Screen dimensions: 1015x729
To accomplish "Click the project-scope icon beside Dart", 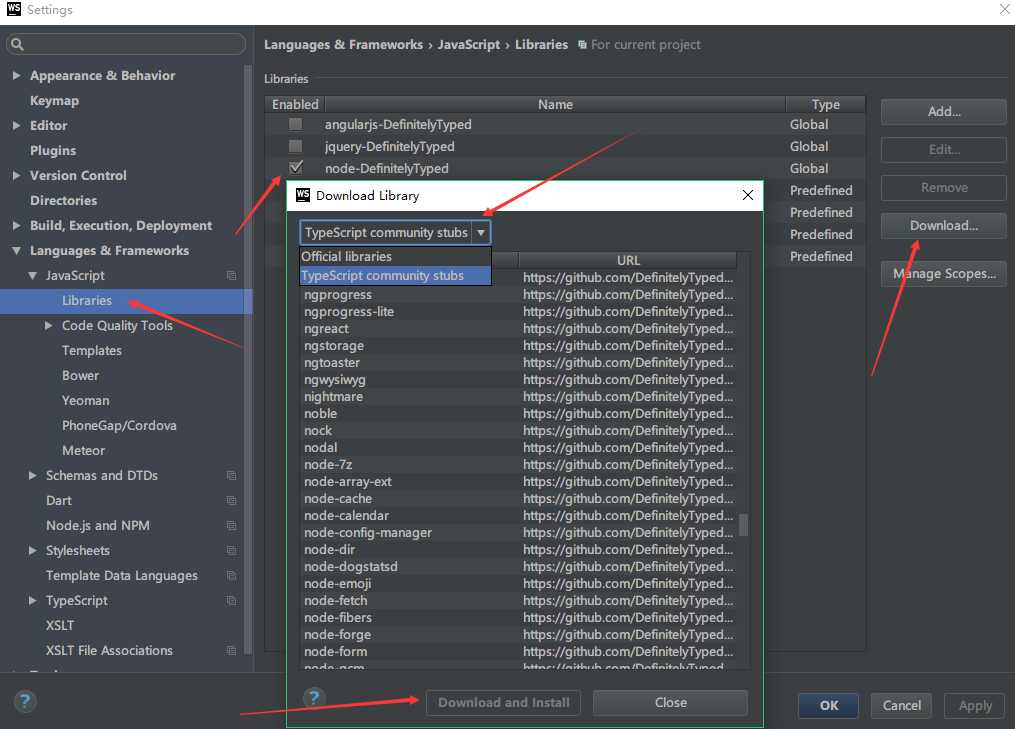I will point(231,500).
